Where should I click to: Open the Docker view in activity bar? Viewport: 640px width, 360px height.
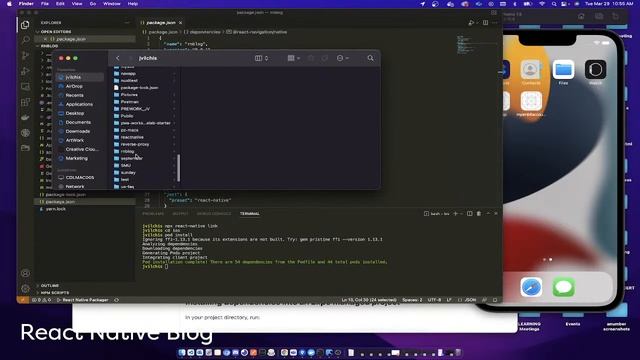25,117
